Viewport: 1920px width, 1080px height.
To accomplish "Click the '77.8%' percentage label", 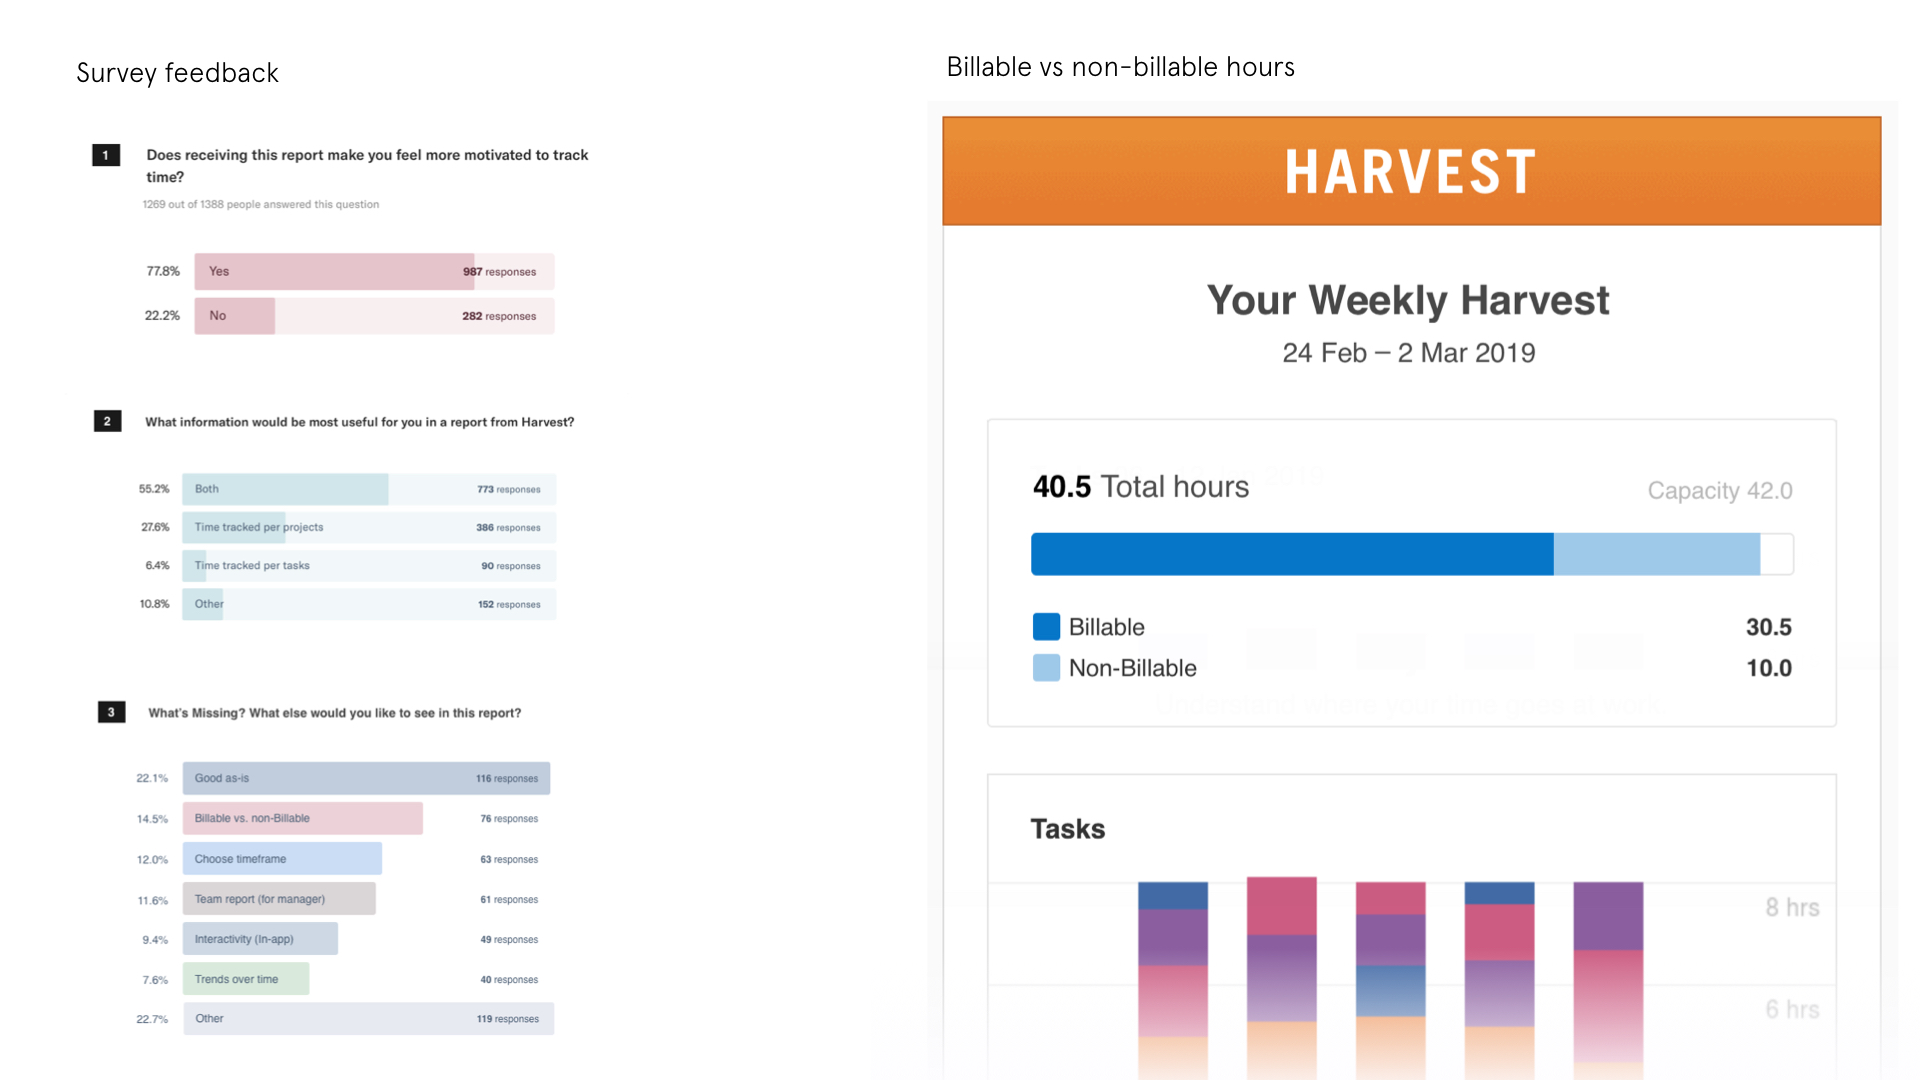I will pos(163,272).
